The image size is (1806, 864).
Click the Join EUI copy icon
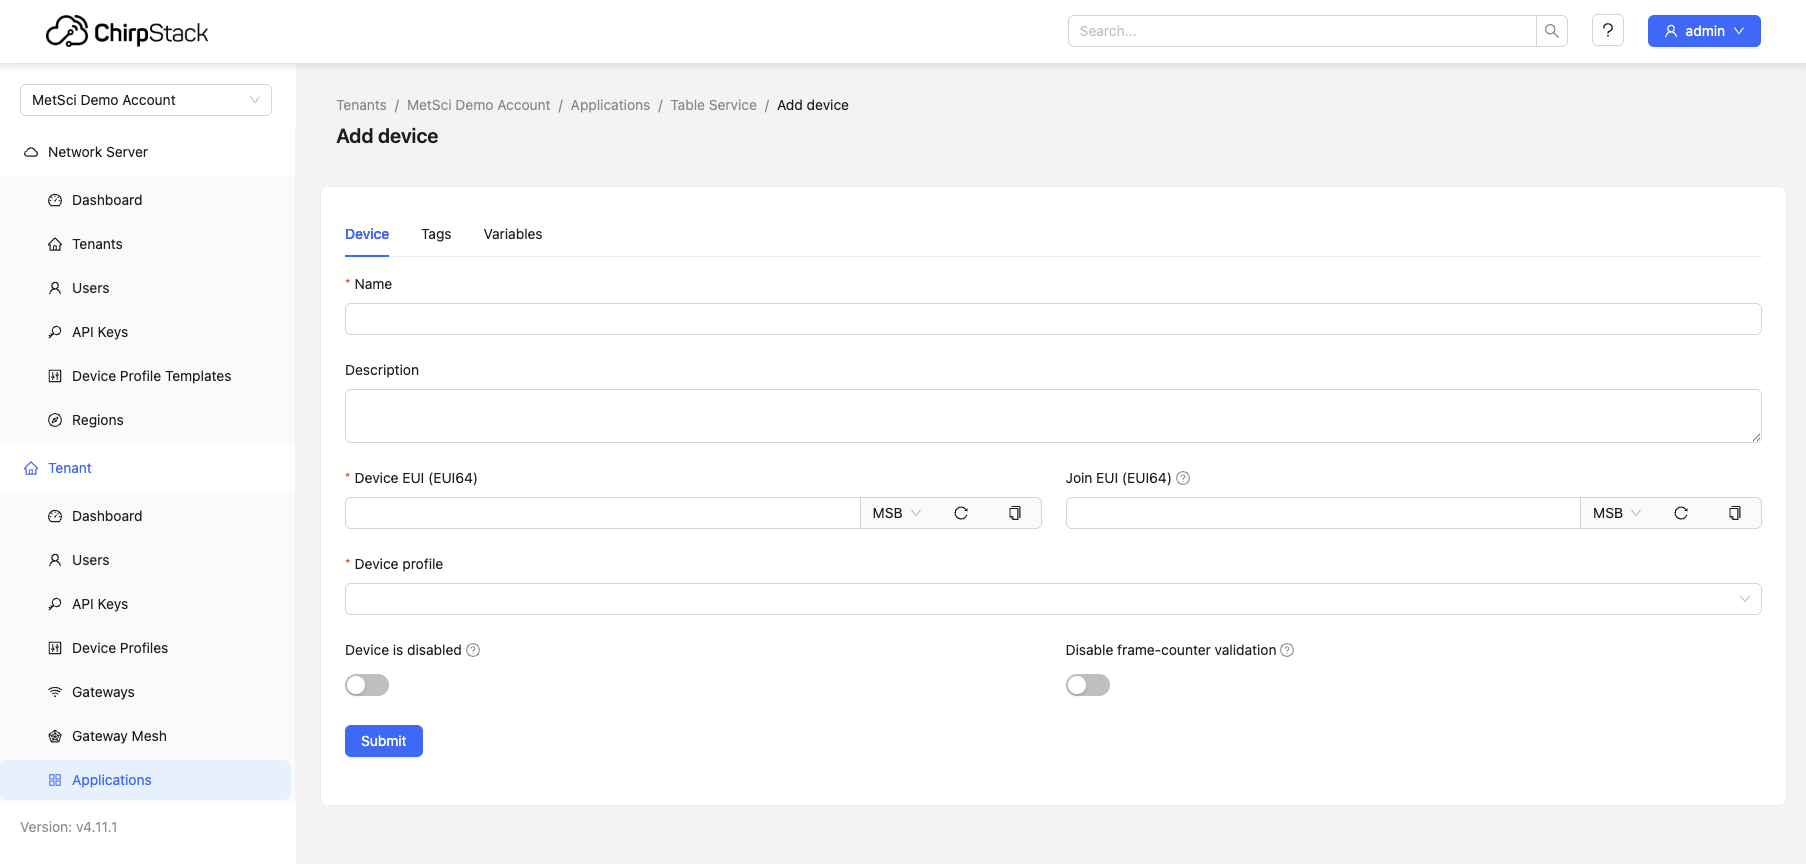pyautogui.click(x=1734, y=513)
